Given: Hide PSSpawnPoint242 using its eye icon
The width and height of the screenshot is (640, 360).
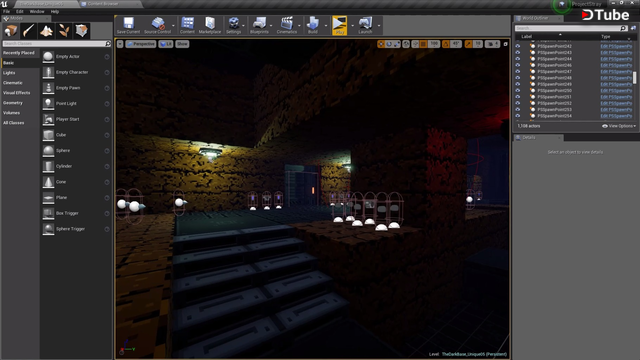Looking at the screenshot, I should (518, 46).
